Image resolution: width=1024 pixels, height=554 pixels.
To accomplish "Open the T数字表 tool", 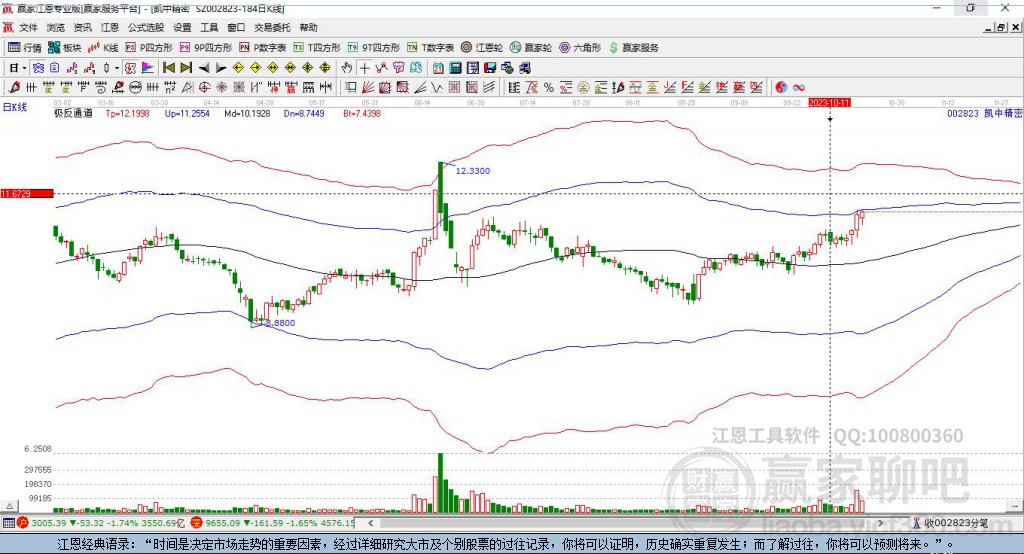I will click(430, 48).
